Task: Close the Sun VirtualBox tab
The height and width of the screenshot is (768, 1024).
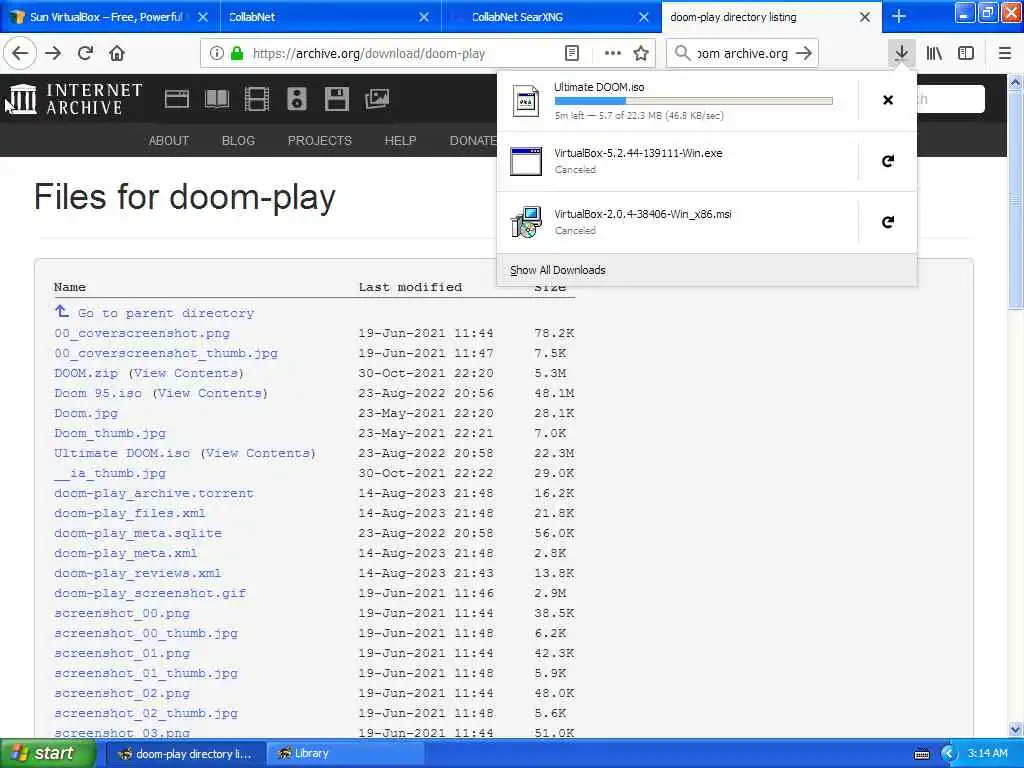Action: tap(203, 17)
